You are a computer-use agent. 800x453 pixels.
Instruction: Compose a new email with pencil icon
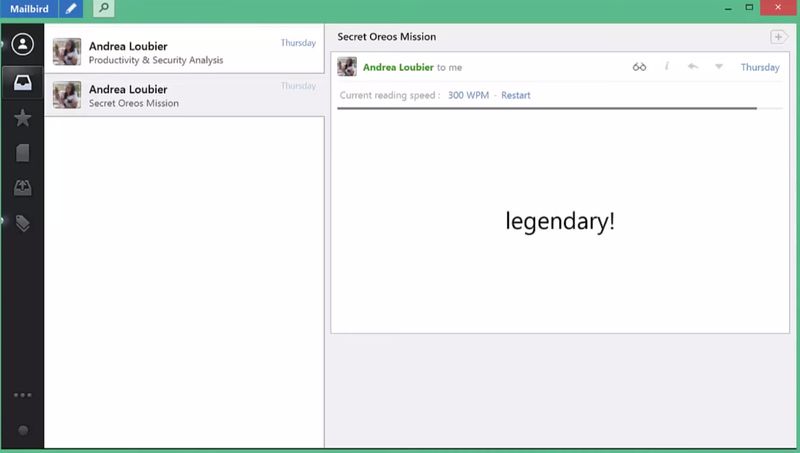coord(71,9)
